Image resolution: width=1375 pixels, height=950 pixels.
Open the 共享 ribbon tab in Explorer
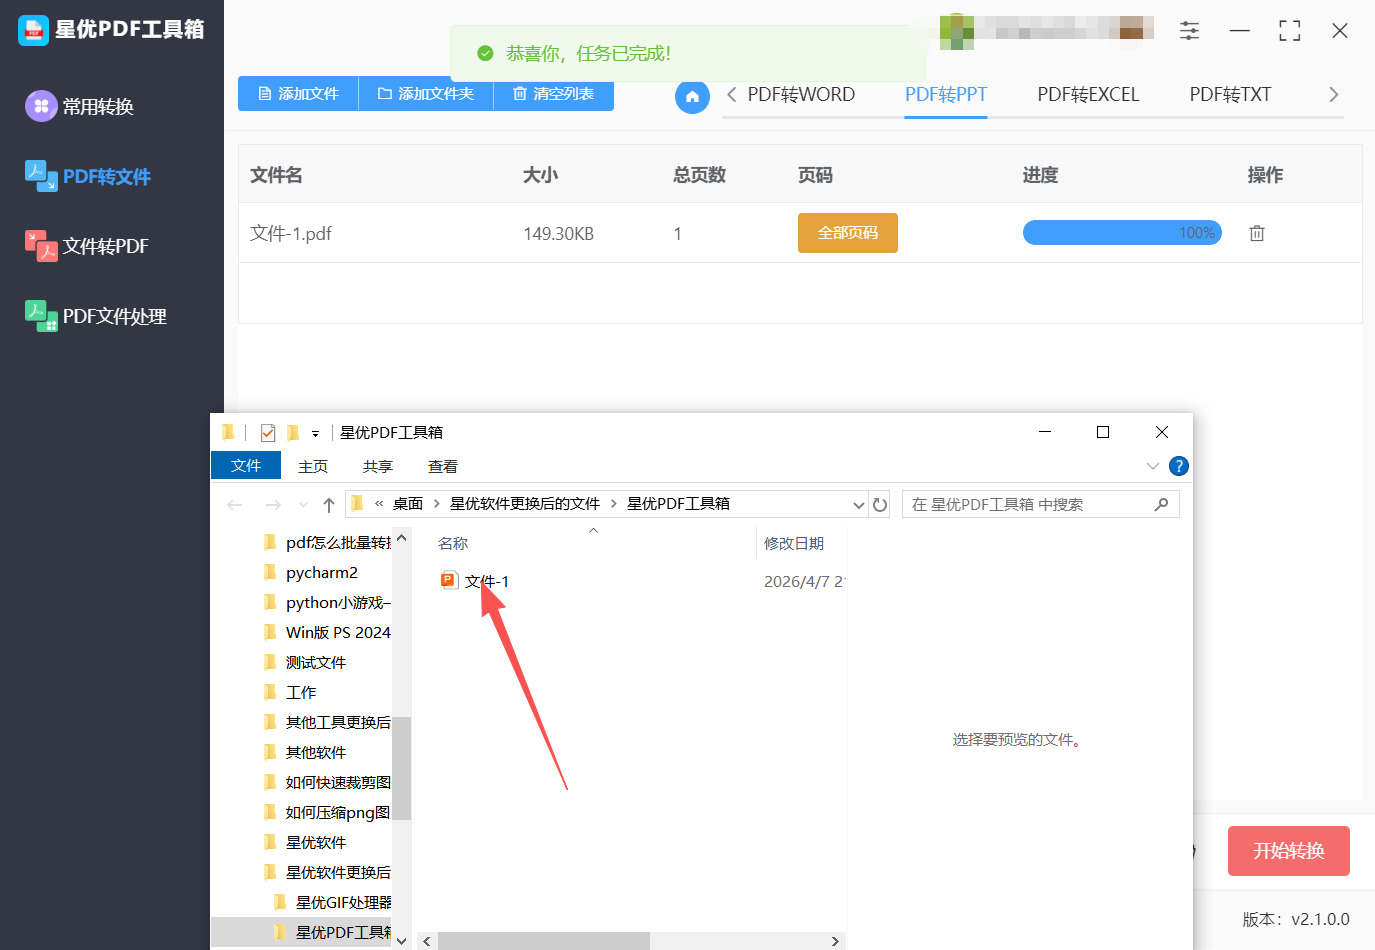pos(378,467)
